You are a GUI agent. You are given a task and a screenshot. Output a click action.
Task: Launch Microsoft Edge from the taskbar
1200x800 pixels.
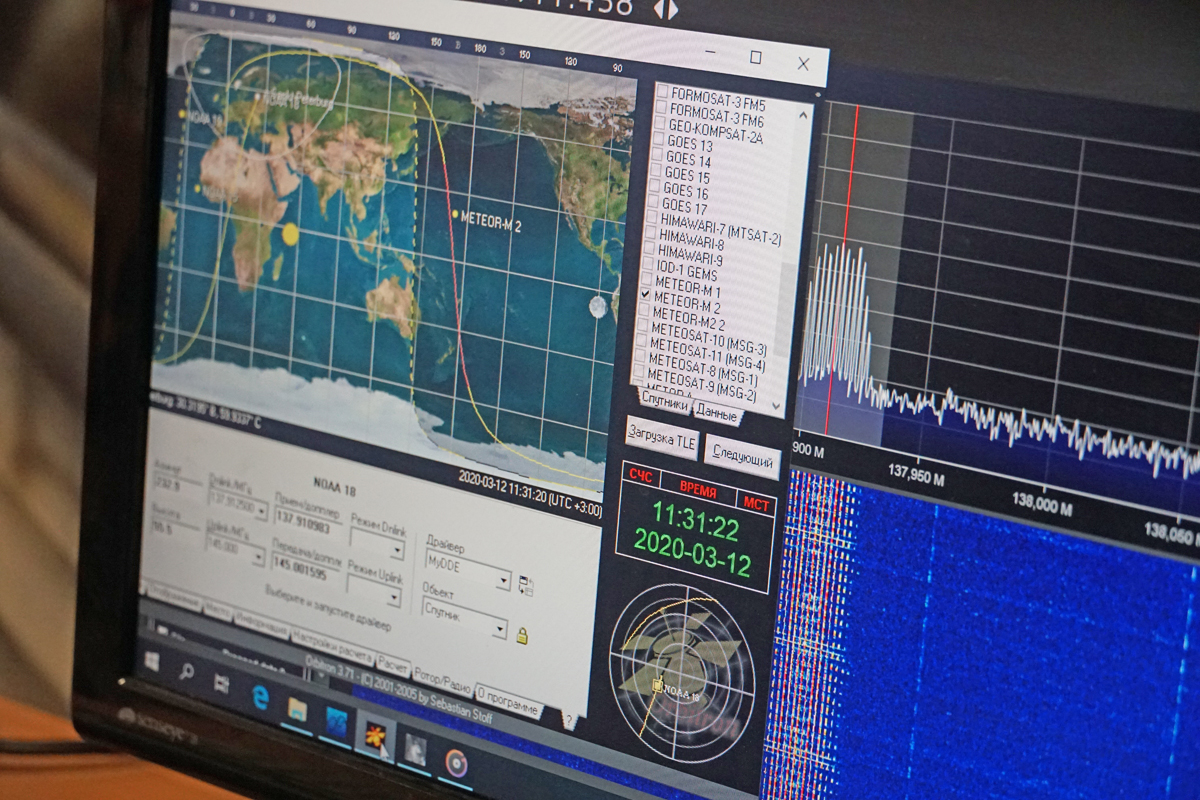click(x=260, y=698)
